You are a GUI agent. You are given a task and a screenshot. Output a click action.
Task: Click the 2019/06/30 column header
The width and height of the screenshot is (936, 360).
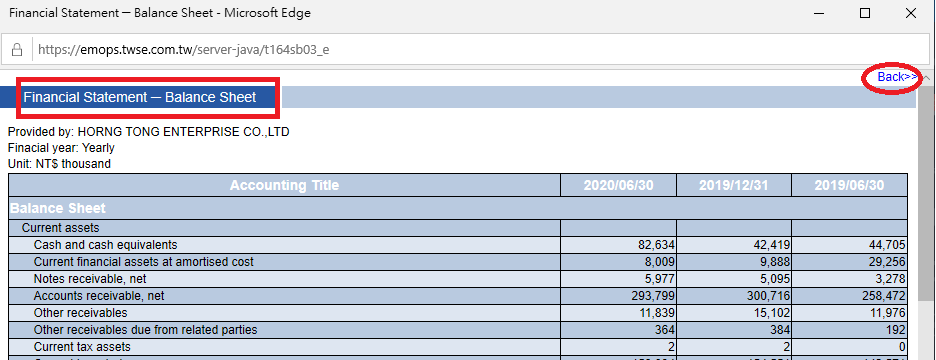tap(849, 185)
